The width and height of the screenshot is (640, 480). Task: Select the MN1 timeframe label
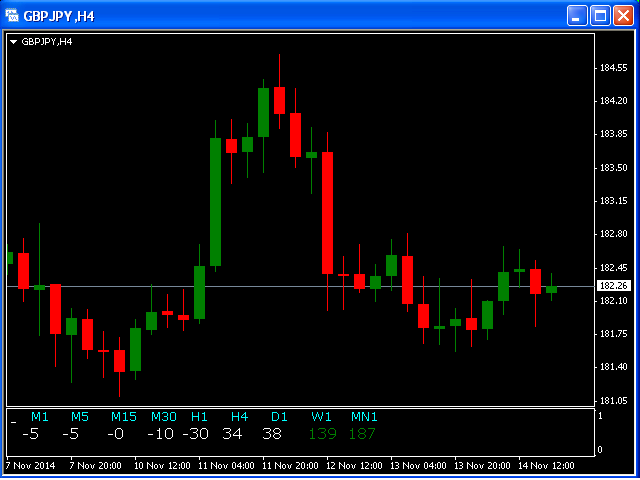coord(364,416)
